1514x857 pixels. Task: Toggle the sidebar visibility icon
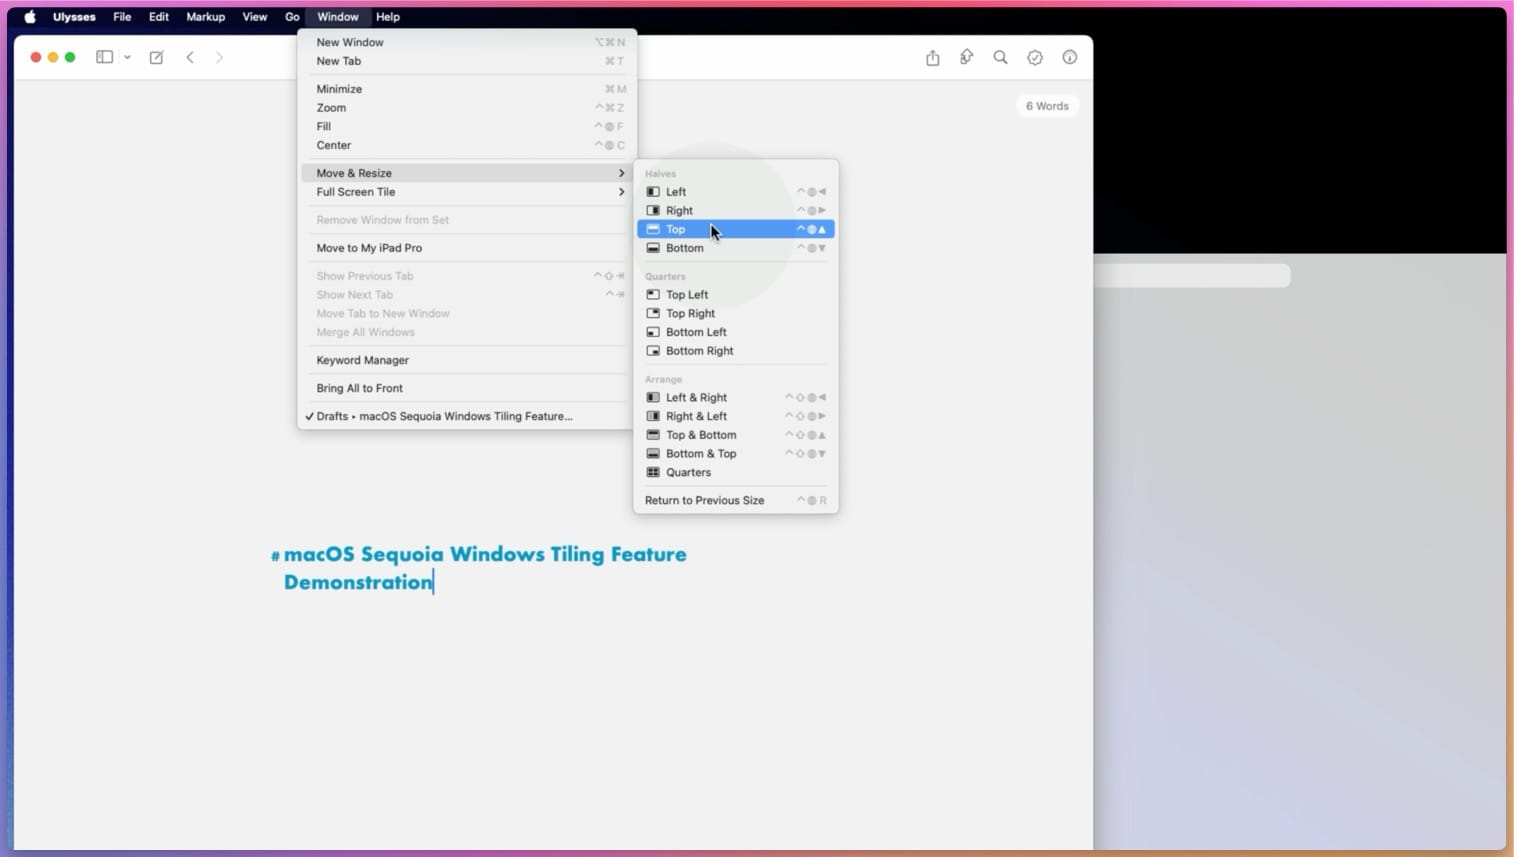click(x=104, y=57)
